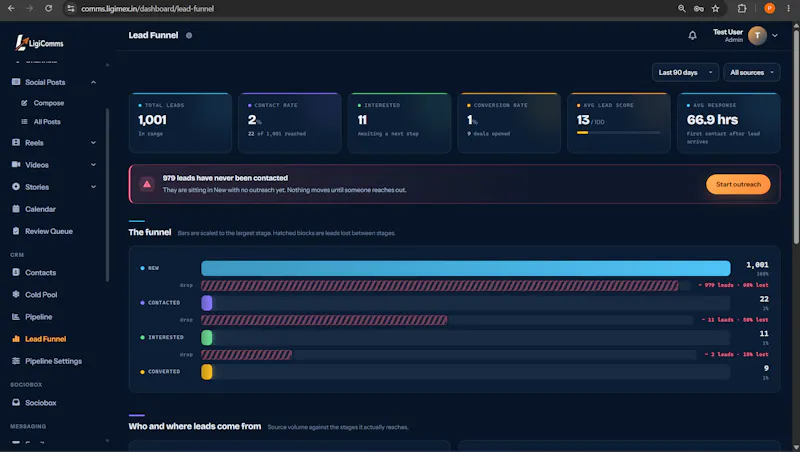Expand the Videos menu chevron

coord(93,165)
